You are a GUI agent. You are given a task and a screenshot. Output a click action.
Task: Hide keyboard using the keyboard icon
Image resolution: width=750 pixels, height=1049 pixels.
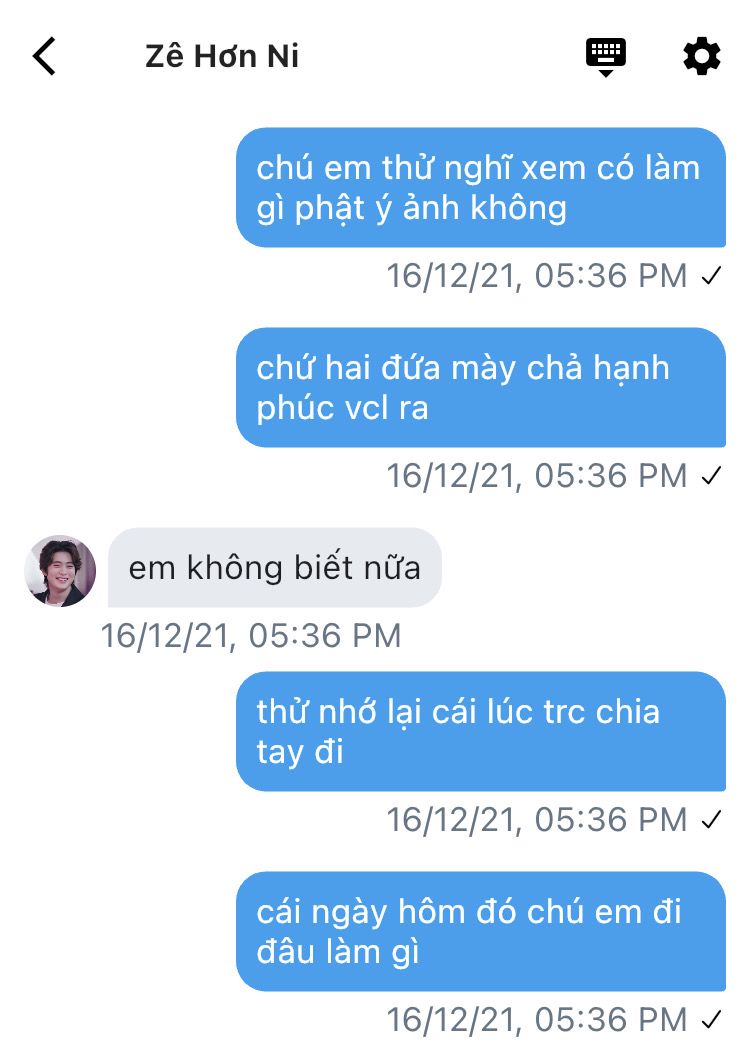coord(605,58)
